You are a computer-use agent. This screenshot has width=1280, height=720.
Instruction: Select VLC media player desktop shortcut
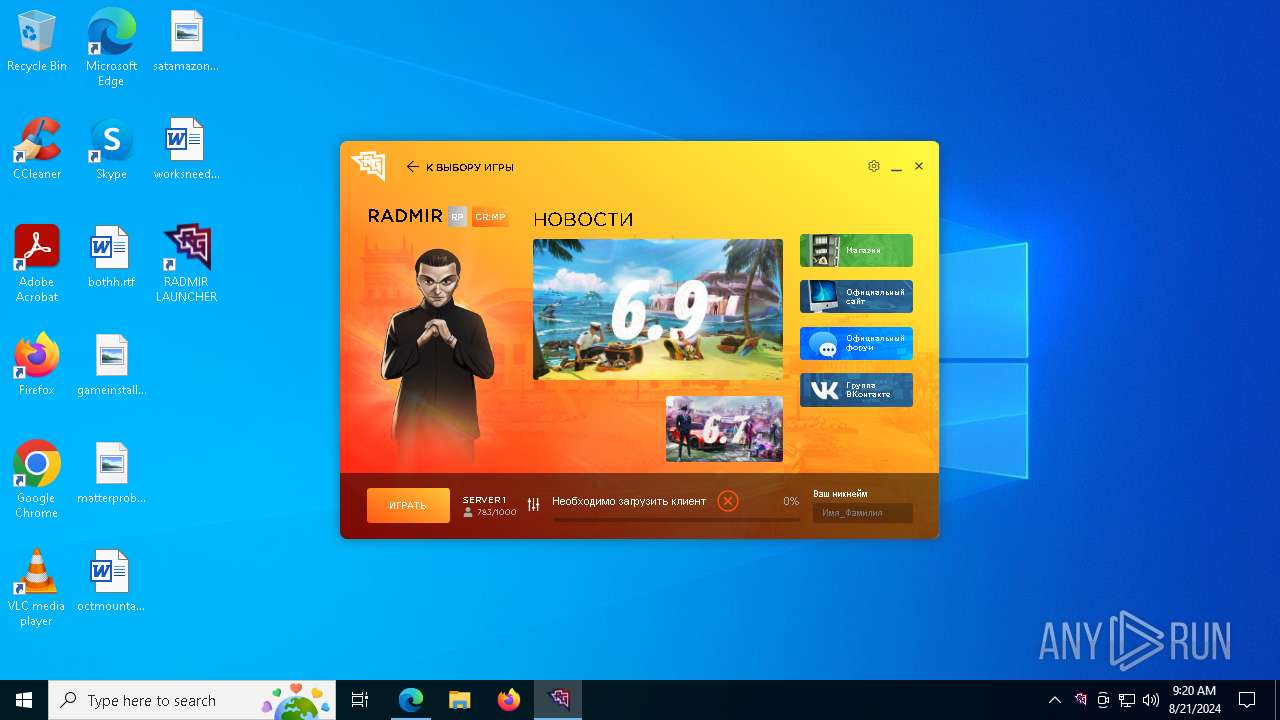(37, 588)
